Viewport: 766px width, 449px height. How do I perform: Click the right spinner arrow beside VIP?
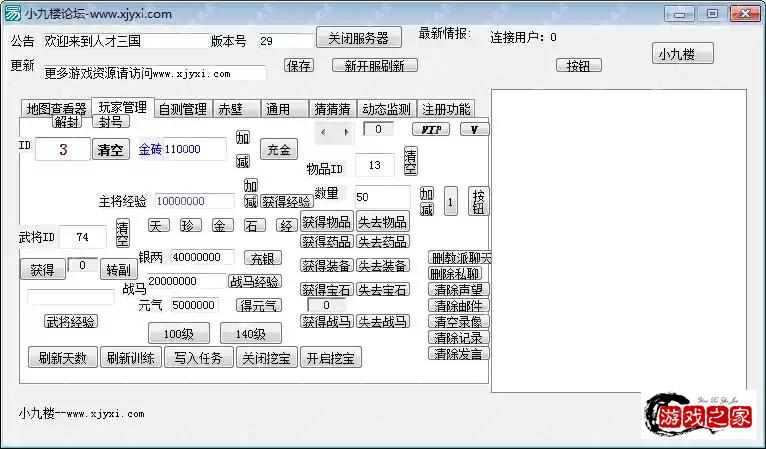tap(346, 132)
